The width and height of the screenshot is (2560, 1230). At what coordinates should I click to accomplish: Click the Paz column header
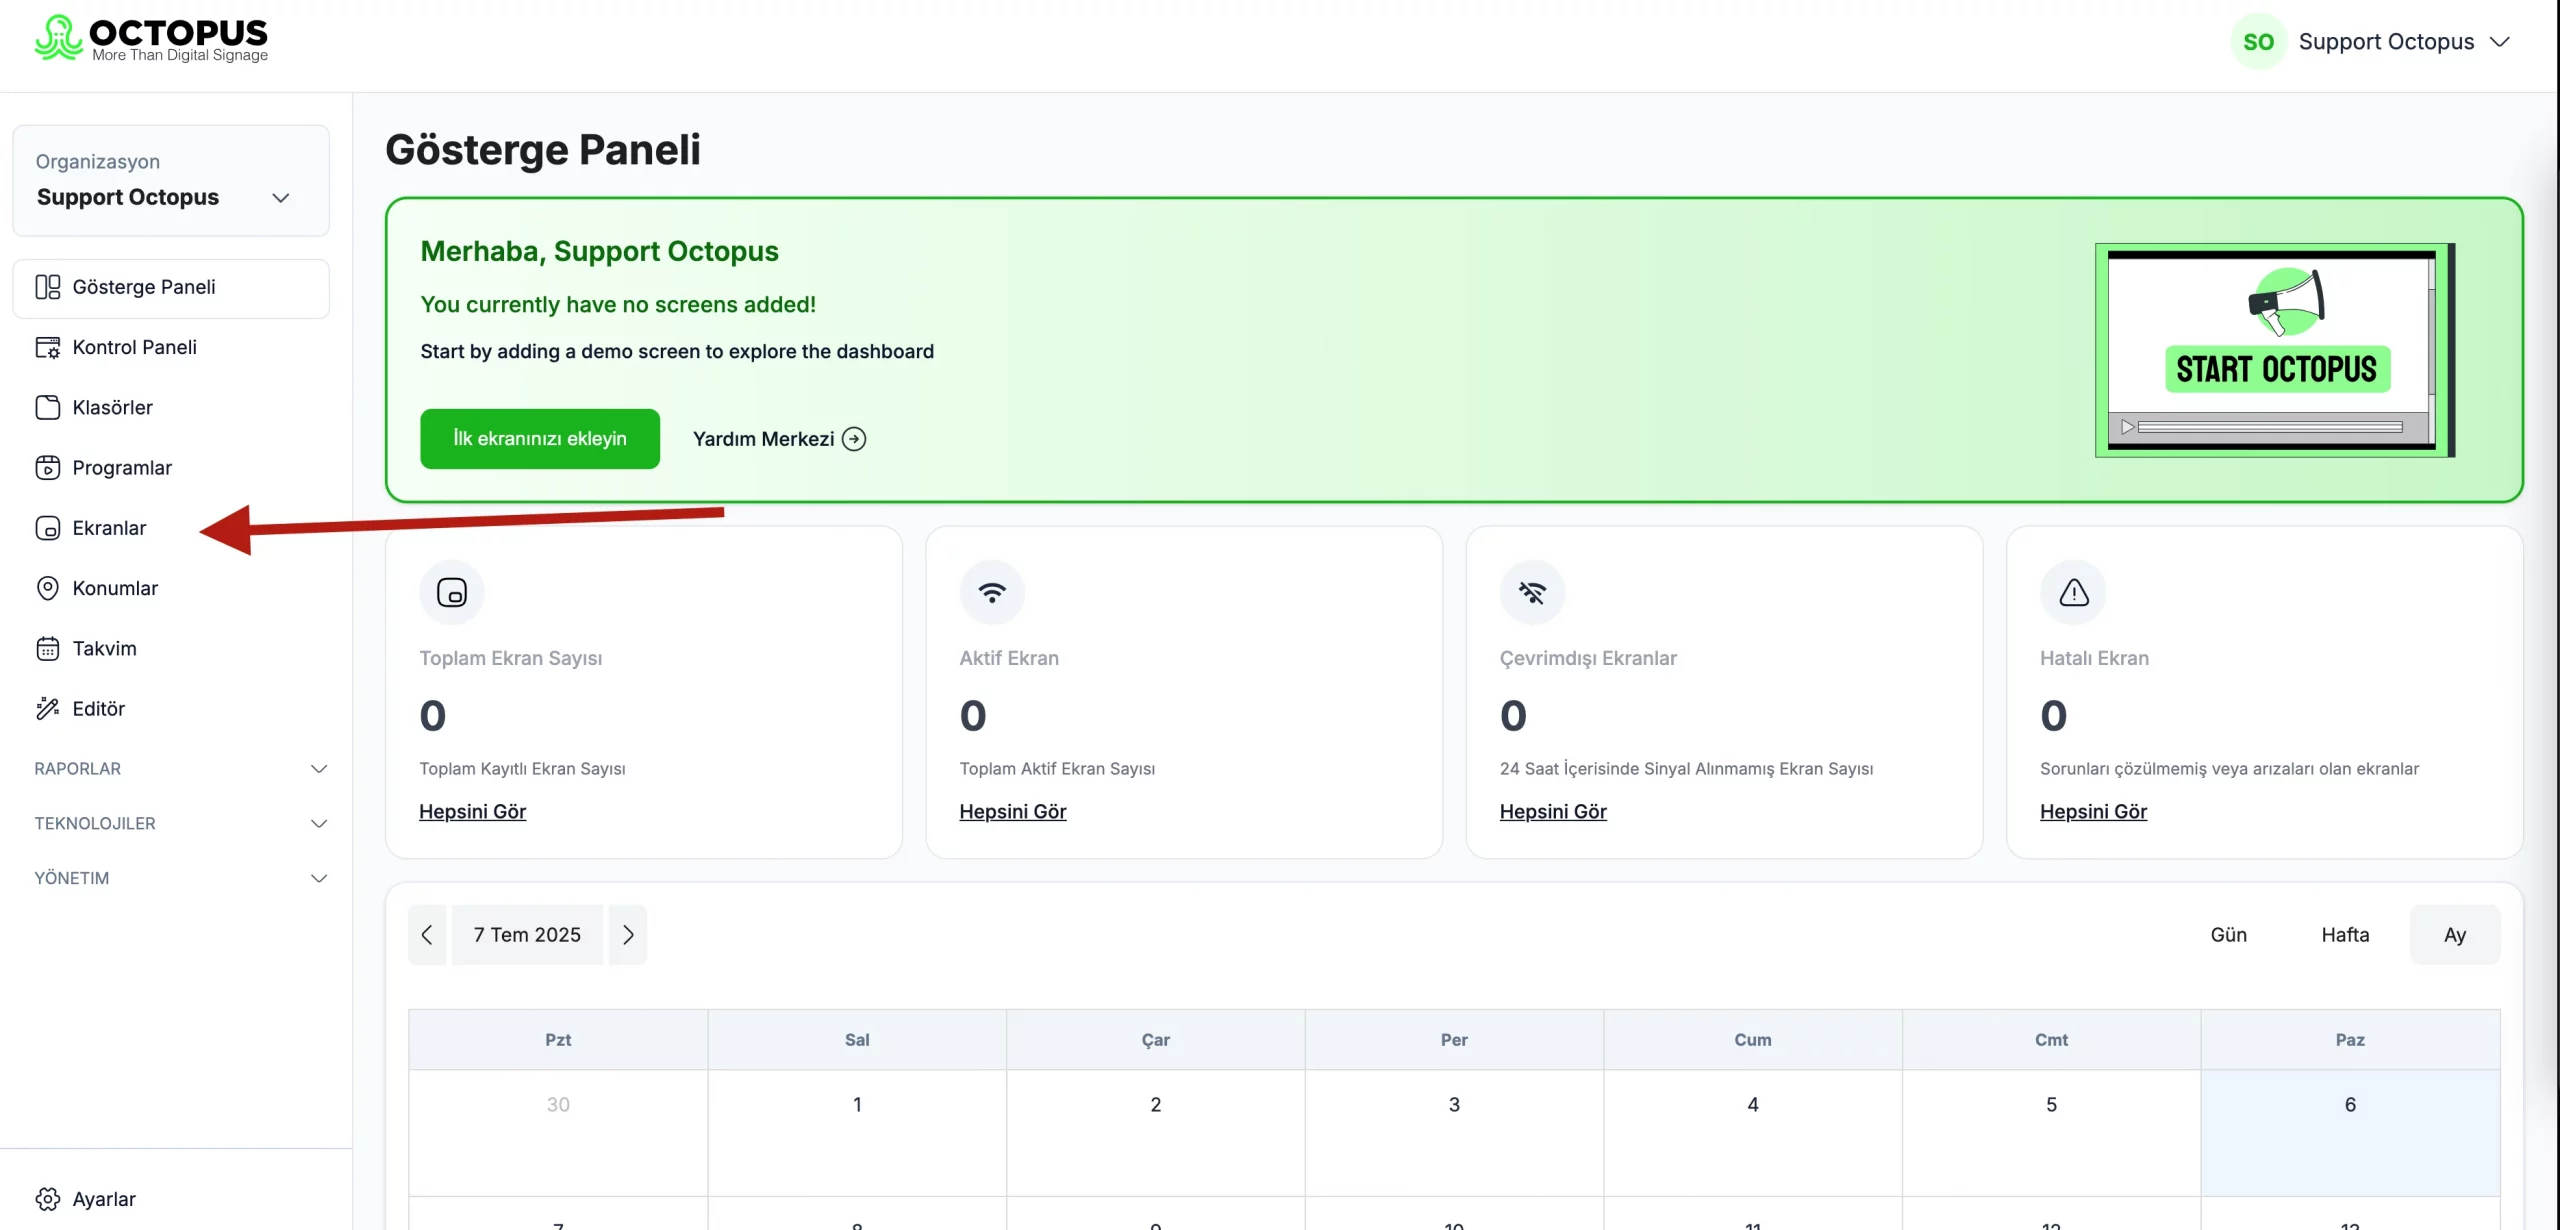point(2351,1040)
